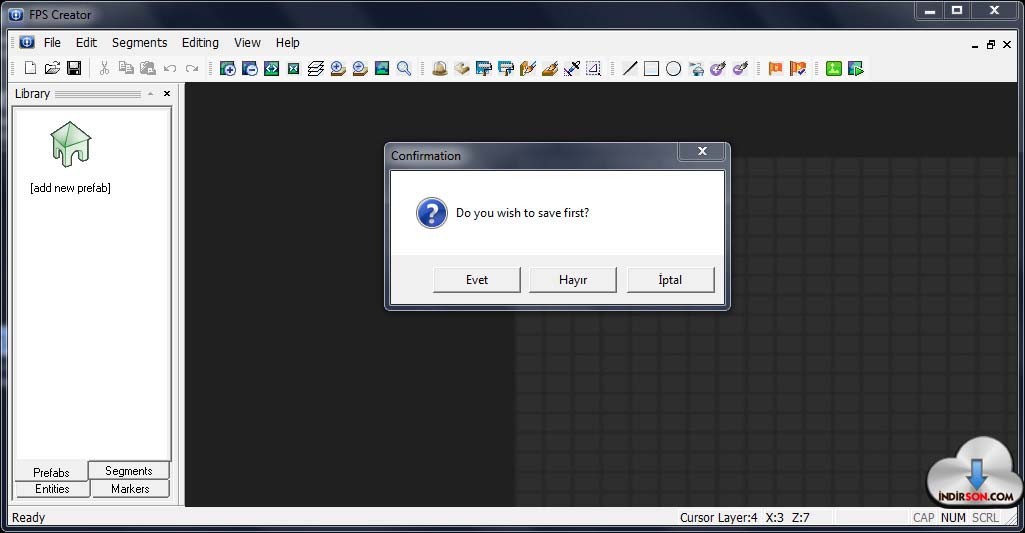1025x533 pixels.
Task: Open the View menu
Action: pyautogui.click(x=247, y=43)
